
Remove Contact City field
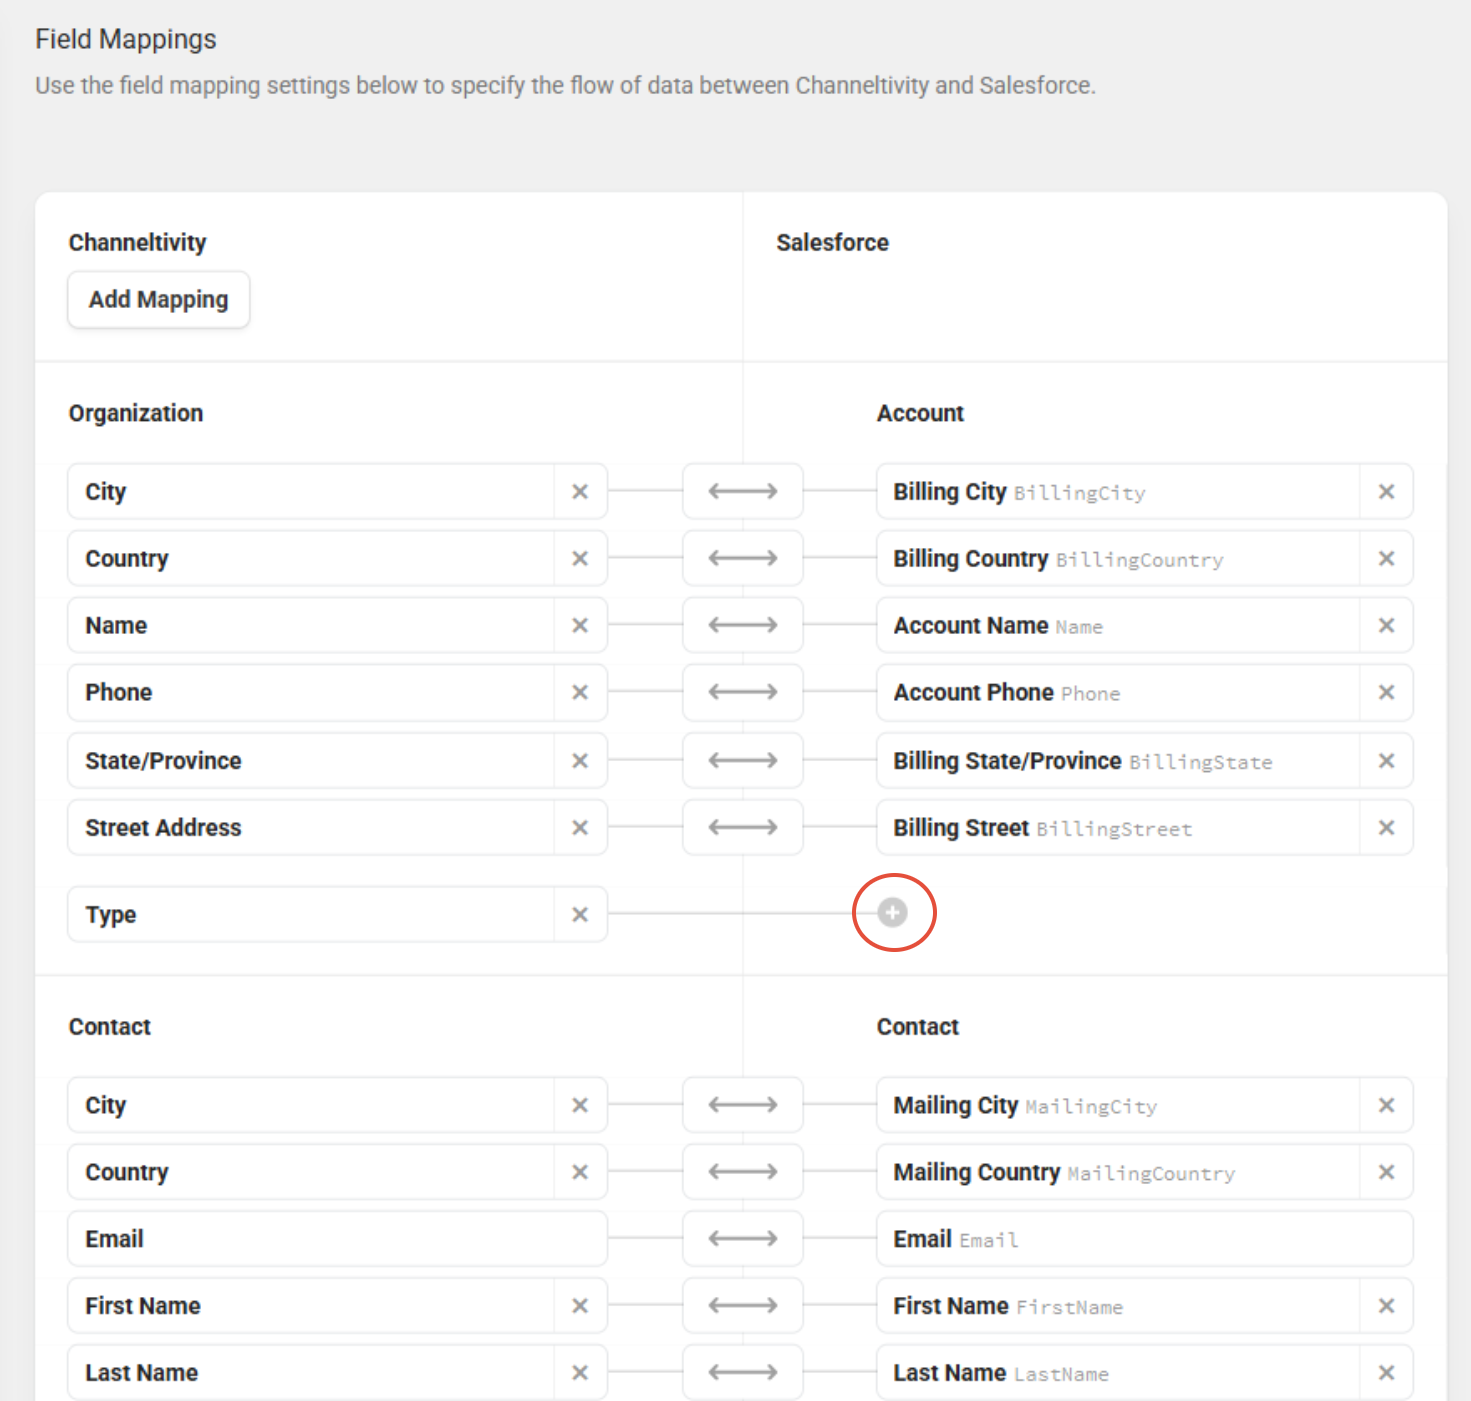pos(580,1105)
